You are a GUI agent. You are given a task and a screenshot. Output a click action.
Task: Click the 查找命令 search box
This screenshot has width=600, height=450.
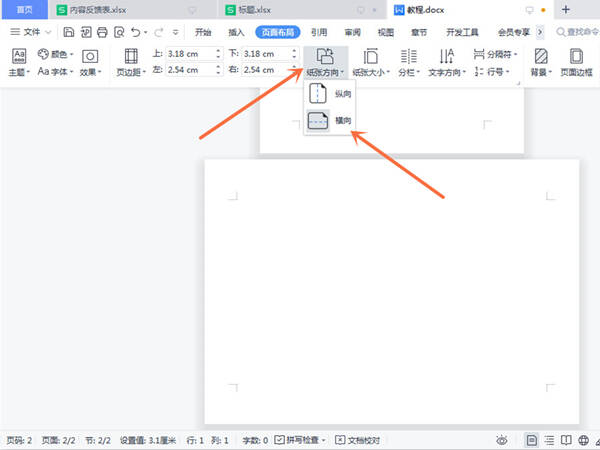(578, 32)
